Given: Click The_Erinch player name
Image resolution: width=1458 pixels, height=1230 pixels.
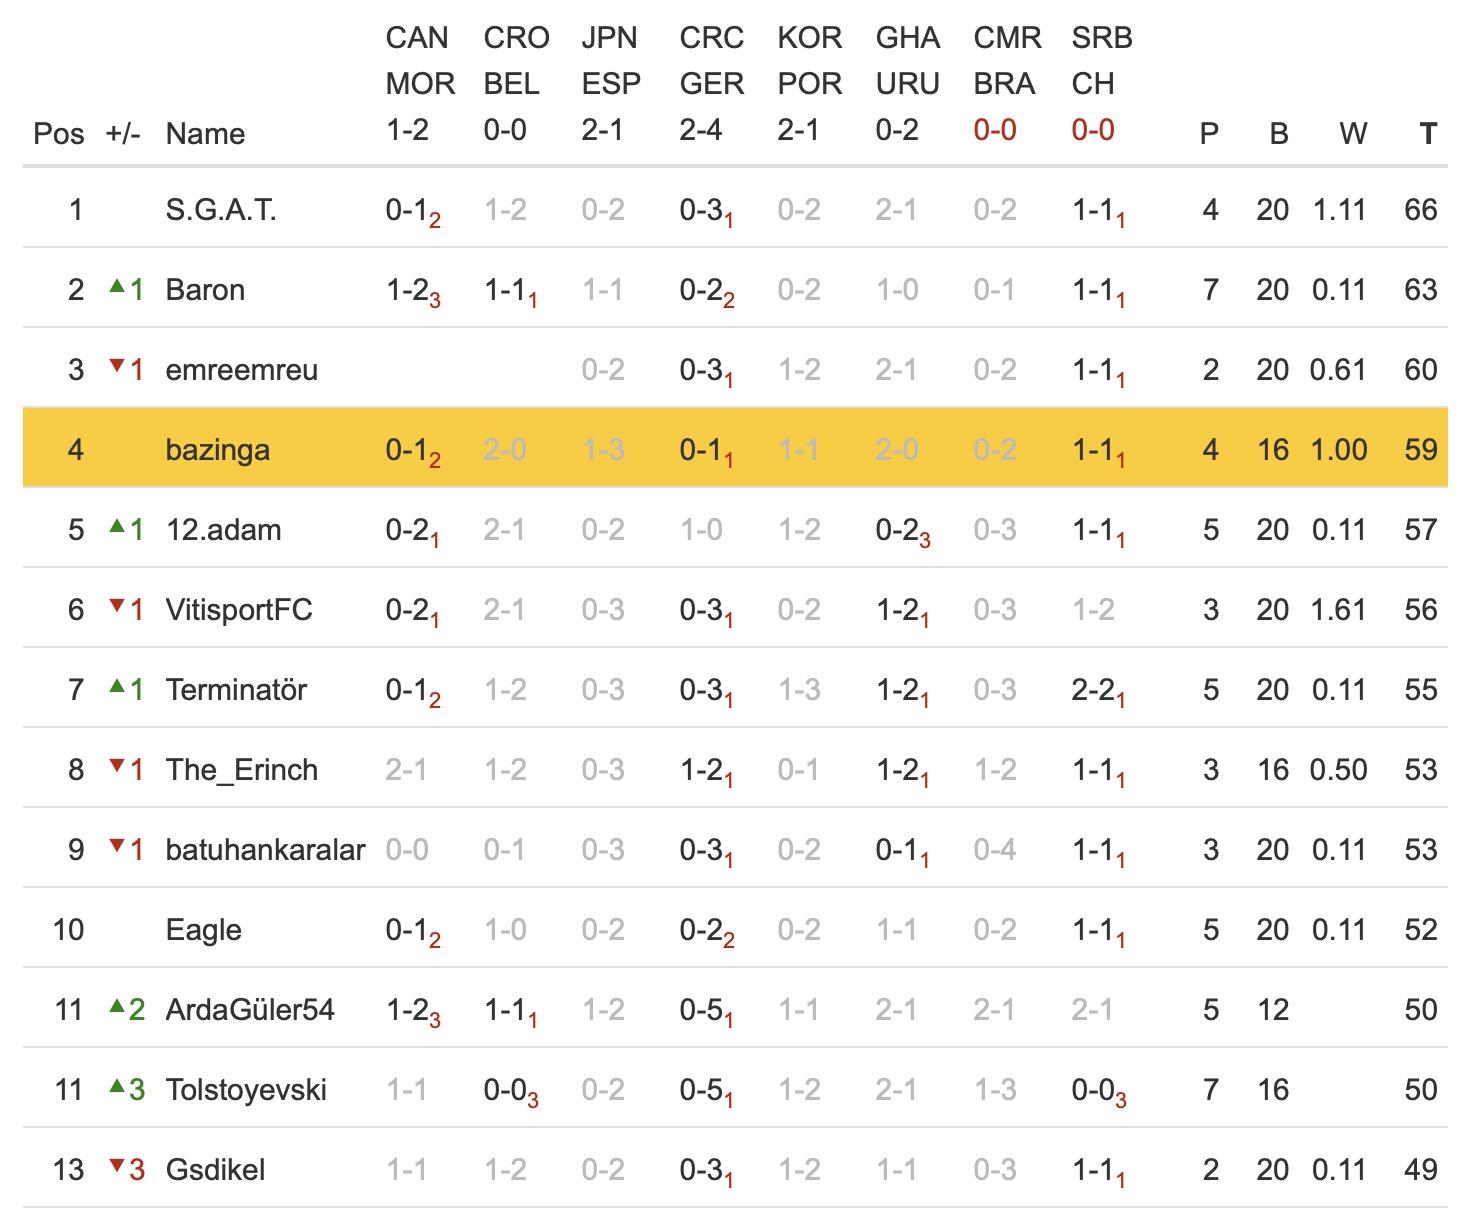Looking at the screenshot, I should tap(242, 770).
